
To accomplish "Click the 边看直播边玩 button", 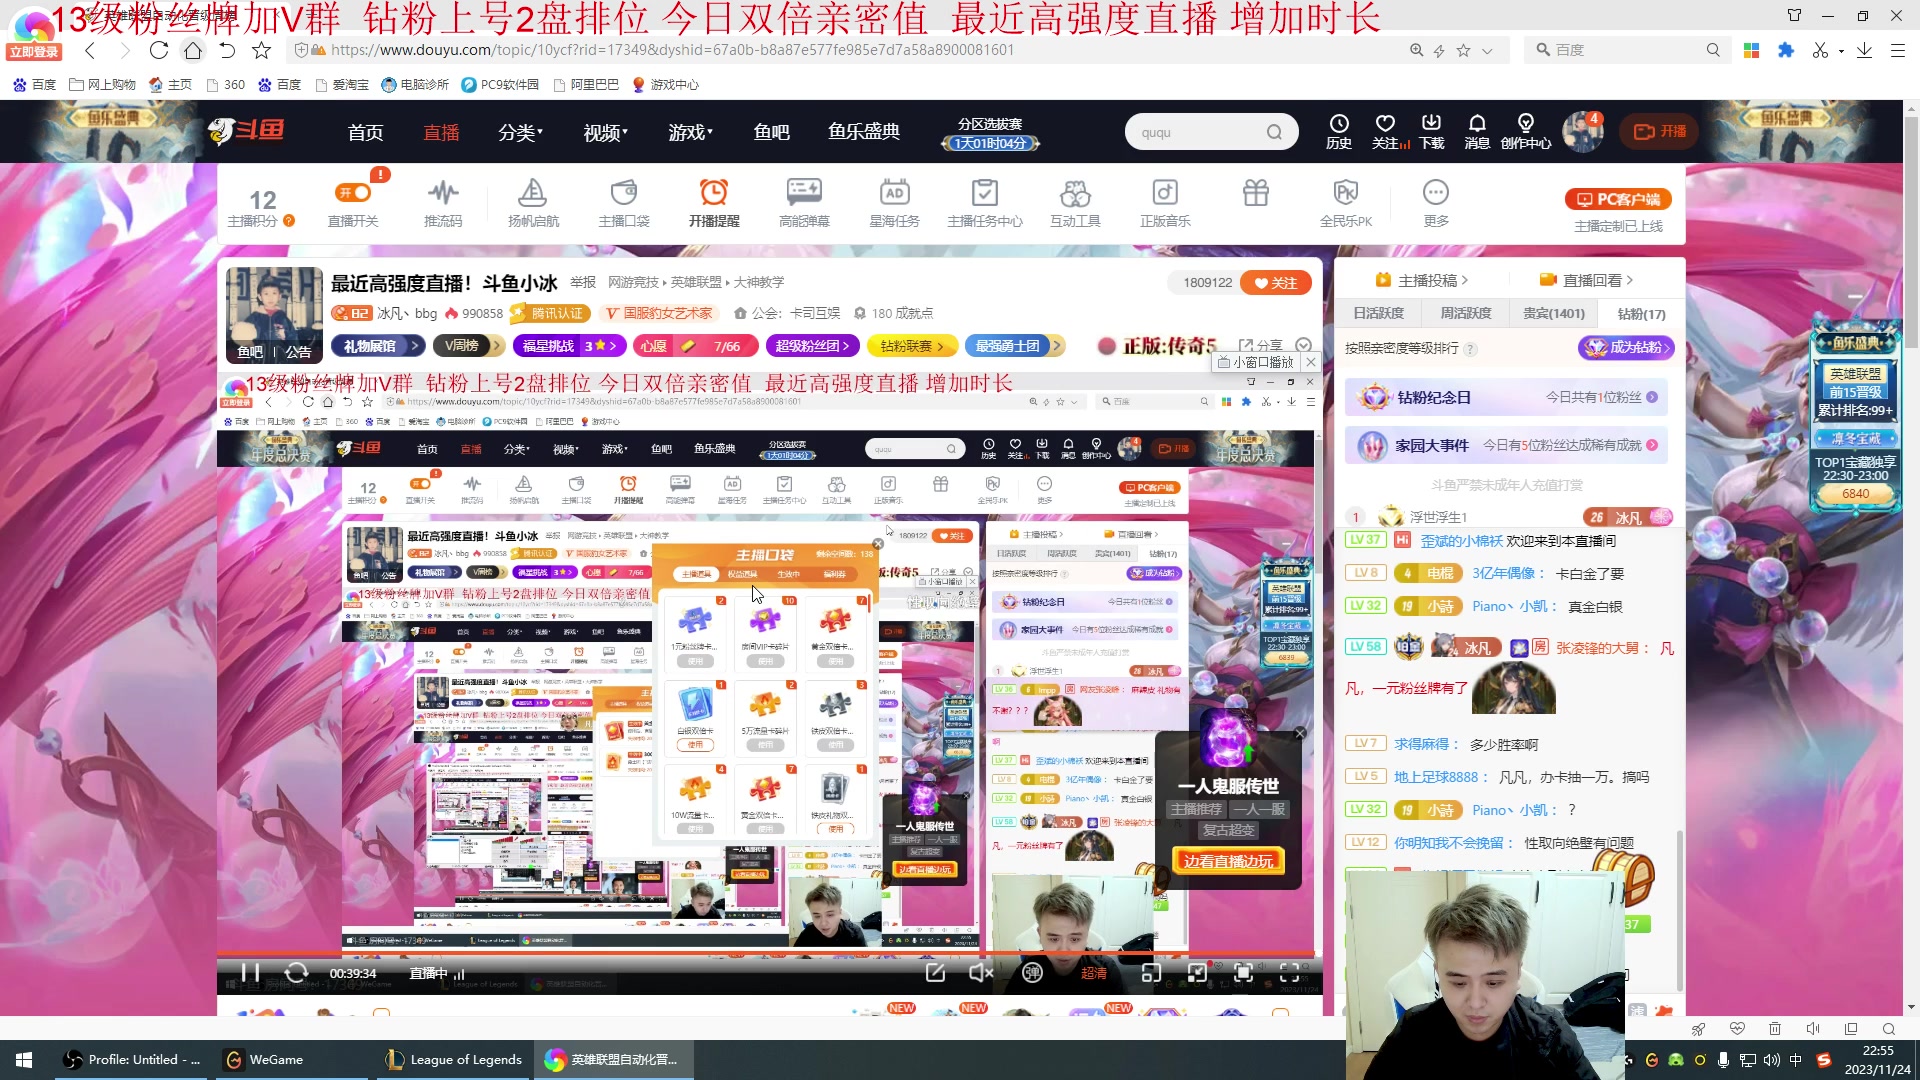I will click(1228, 861).
